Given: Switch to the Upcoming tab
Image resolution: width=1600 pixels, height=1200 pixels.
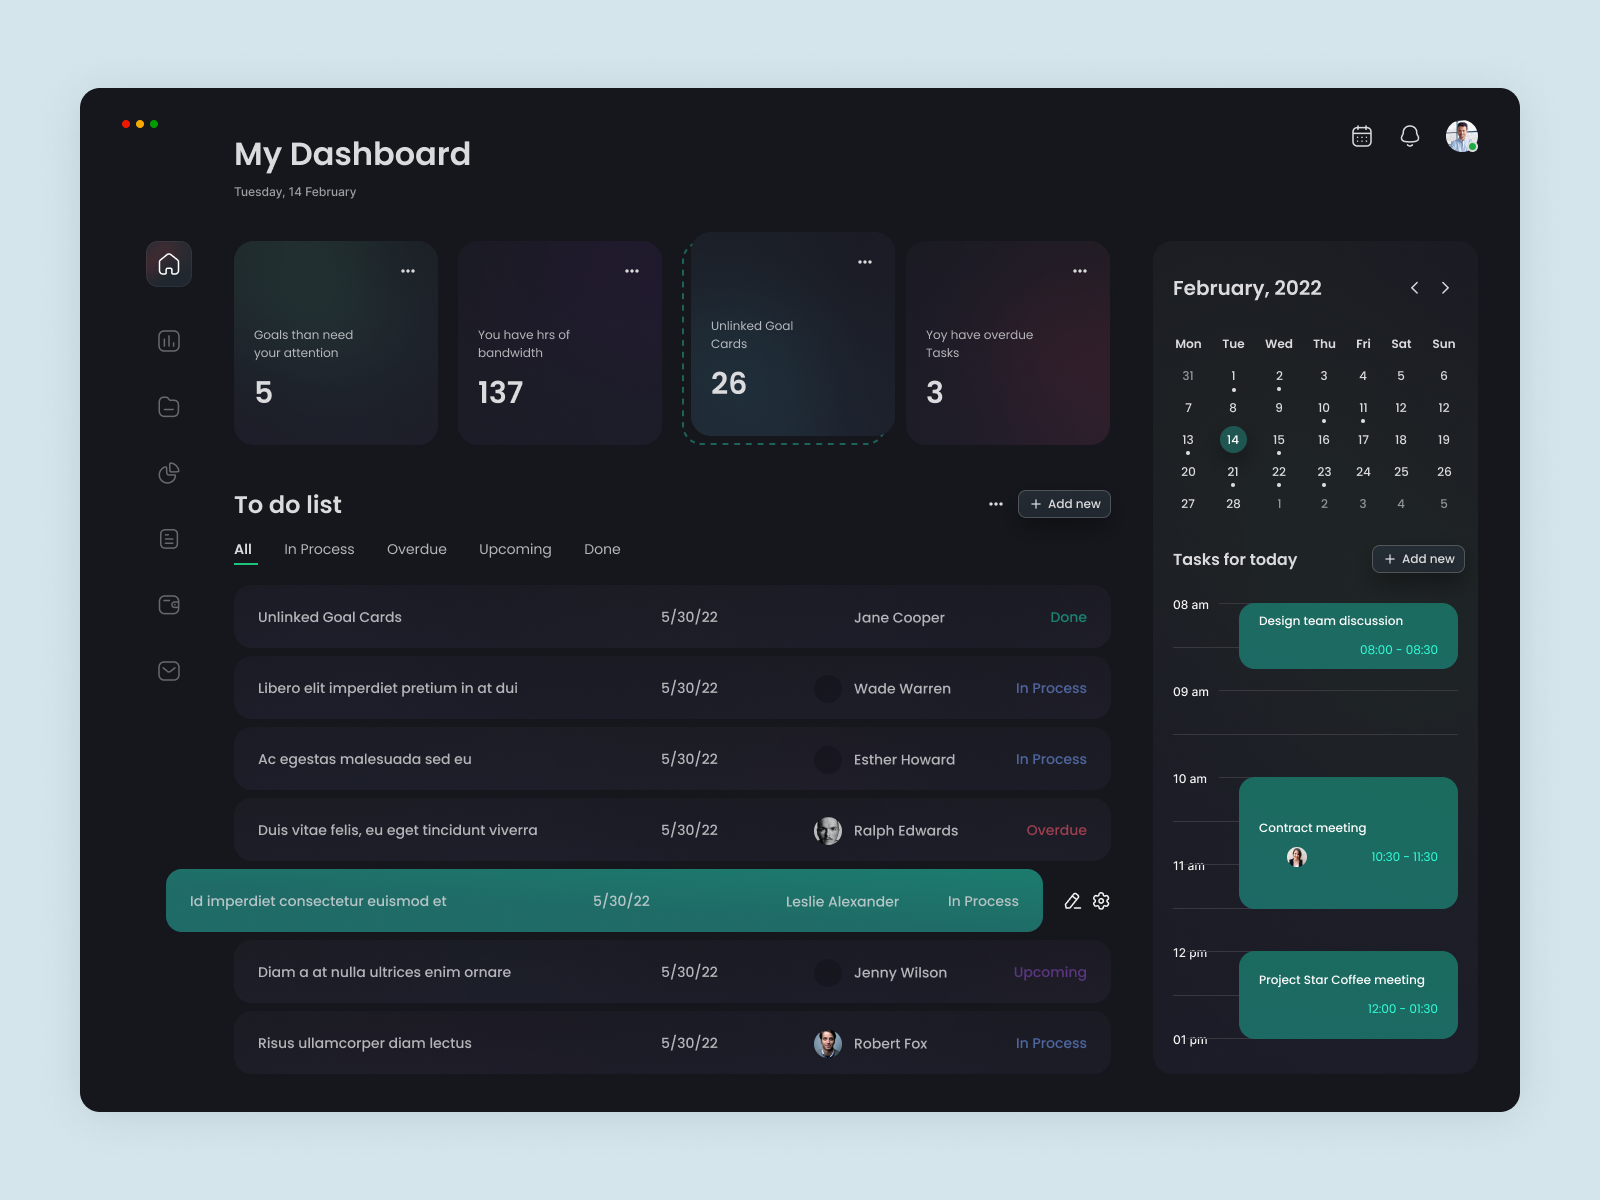Looking at the screenshot, I should [515, 549].
